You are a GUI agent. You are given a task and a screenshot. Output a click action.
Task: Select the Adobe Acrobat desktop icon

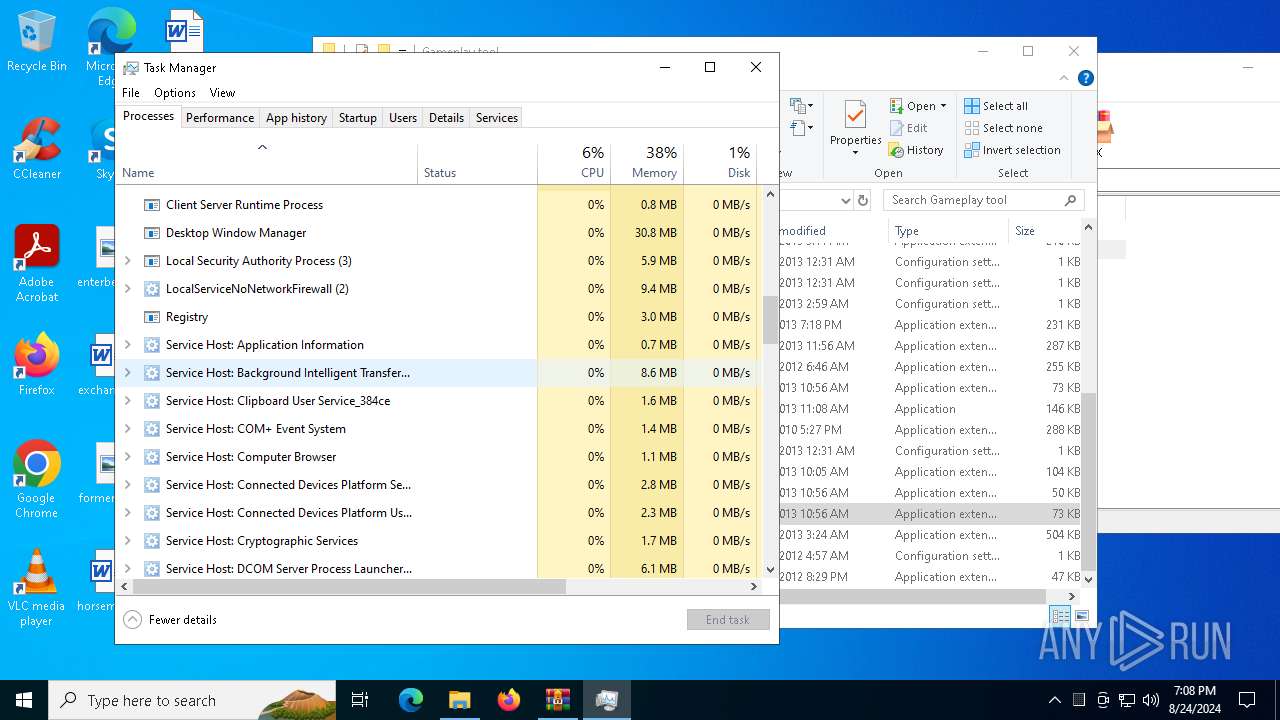pyautogui.click(x=37, y=263)
